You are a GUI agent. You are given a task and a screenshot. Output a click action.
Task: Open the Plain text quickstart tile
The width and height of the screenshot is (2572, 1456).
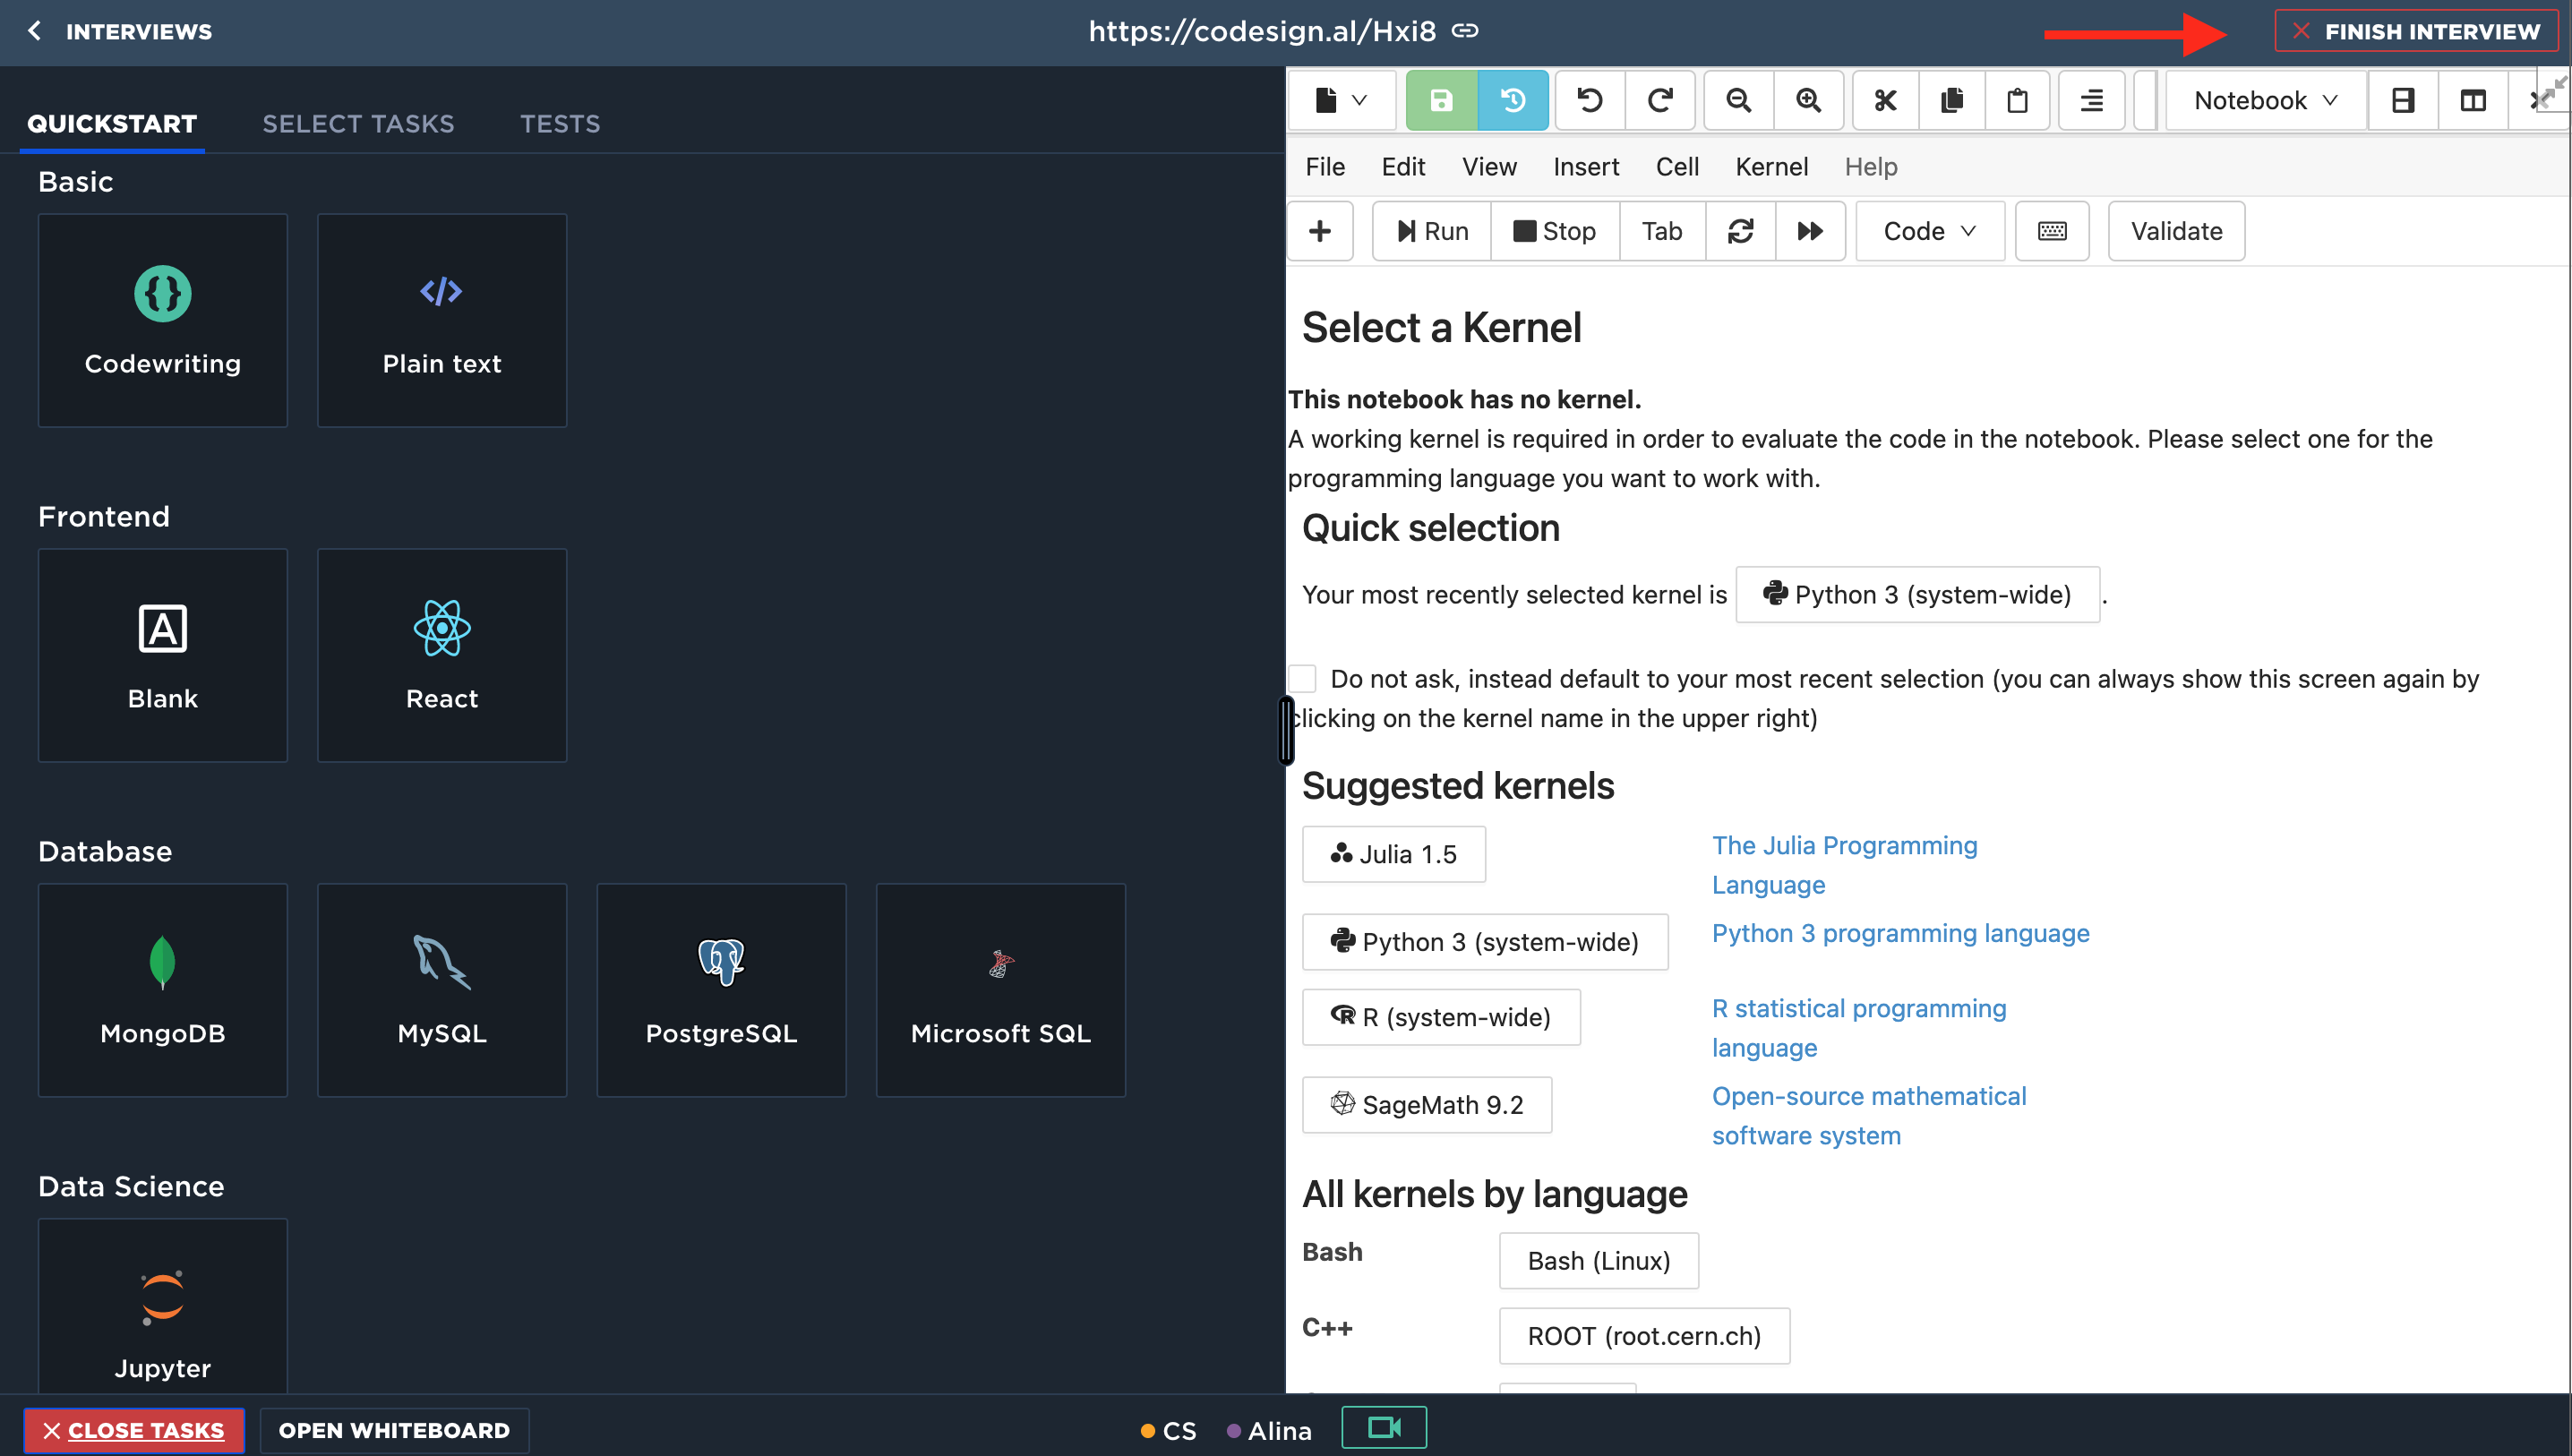(x=442, y=320)
